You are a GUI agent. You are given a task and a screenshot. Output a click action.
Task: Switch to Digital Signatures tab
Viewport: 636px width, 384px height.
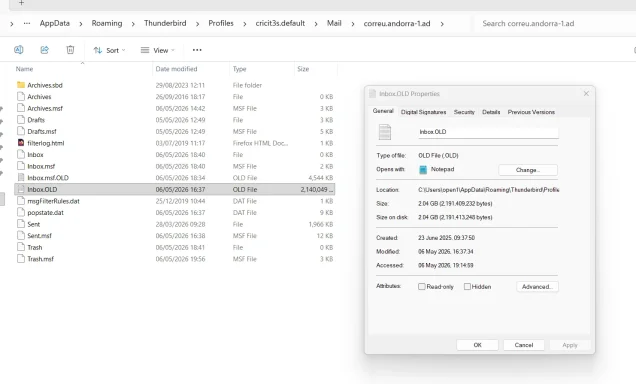pyautogui.click(x=423, y=112)
